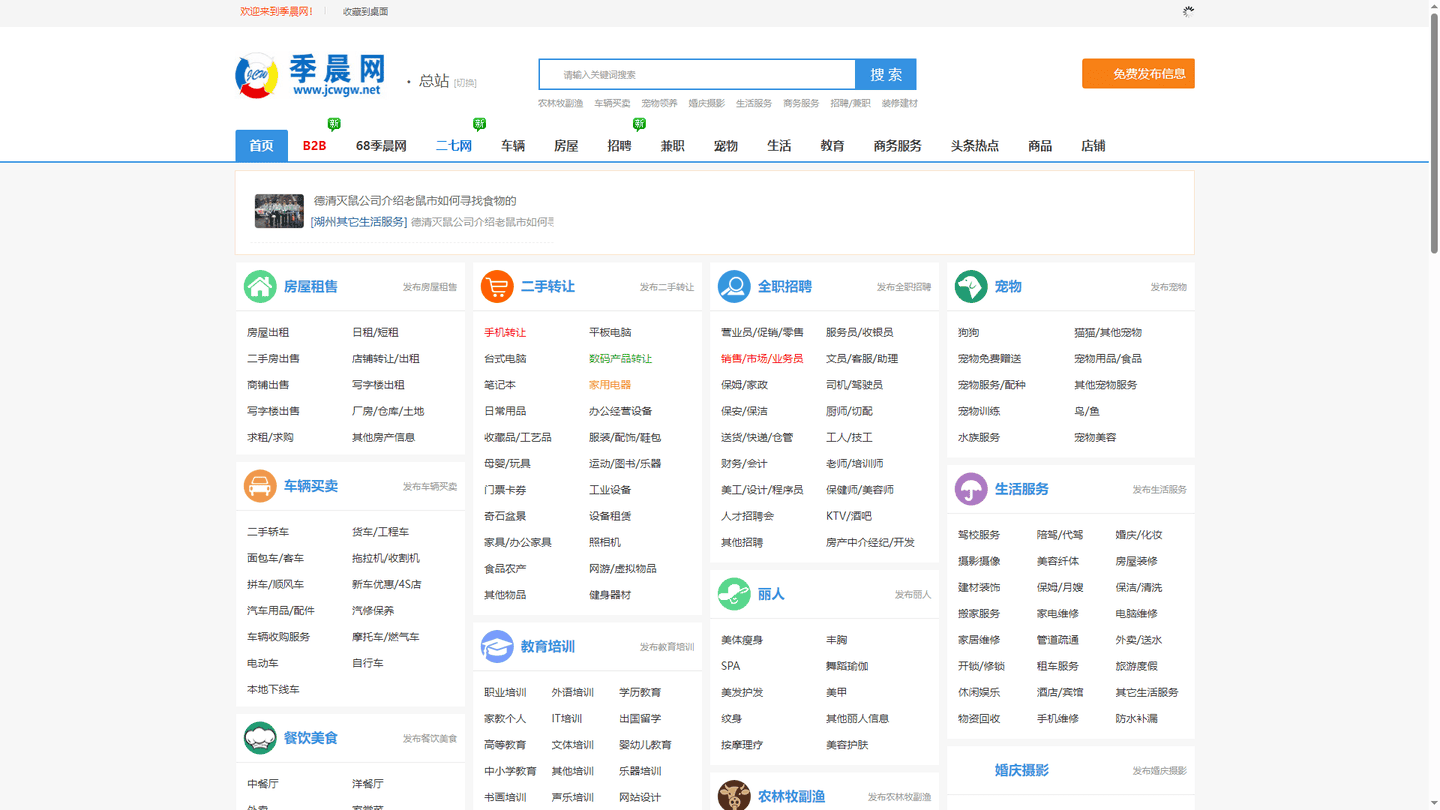Click the 发布房屋租售 link
The width and height of the screenshot is (1440, 810).
click(430, 287)
